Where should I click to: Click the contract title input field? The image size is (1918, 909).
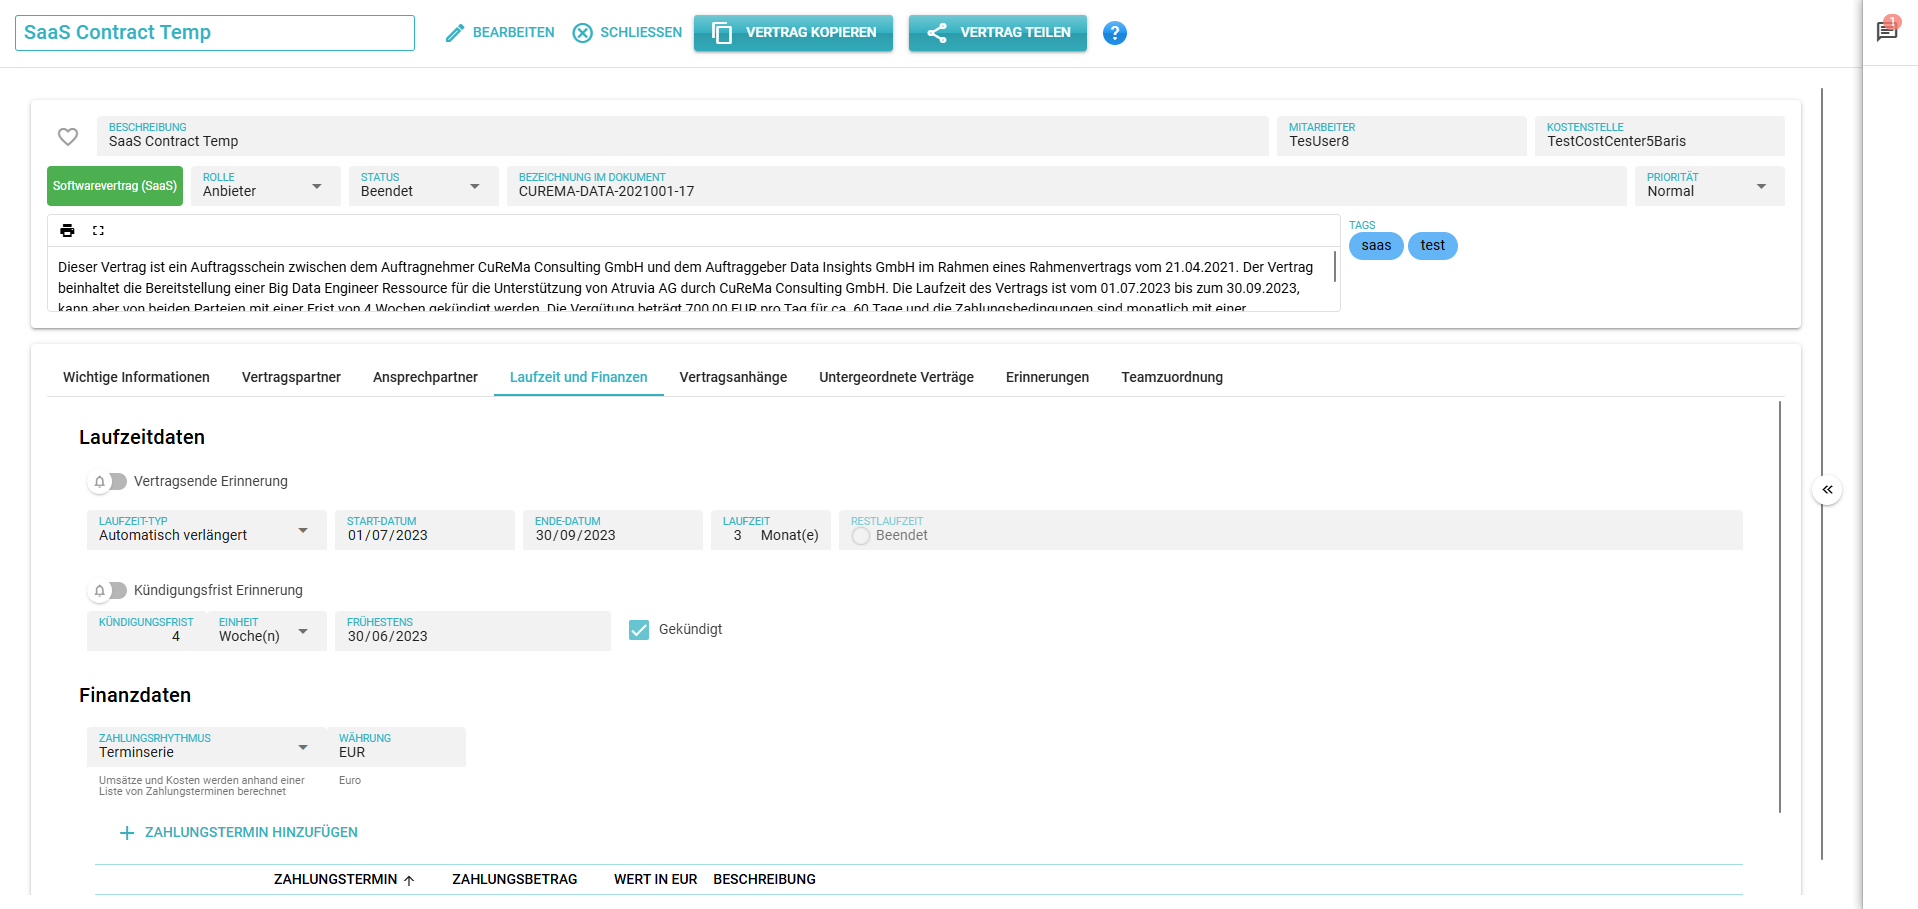tap(215, 33)
